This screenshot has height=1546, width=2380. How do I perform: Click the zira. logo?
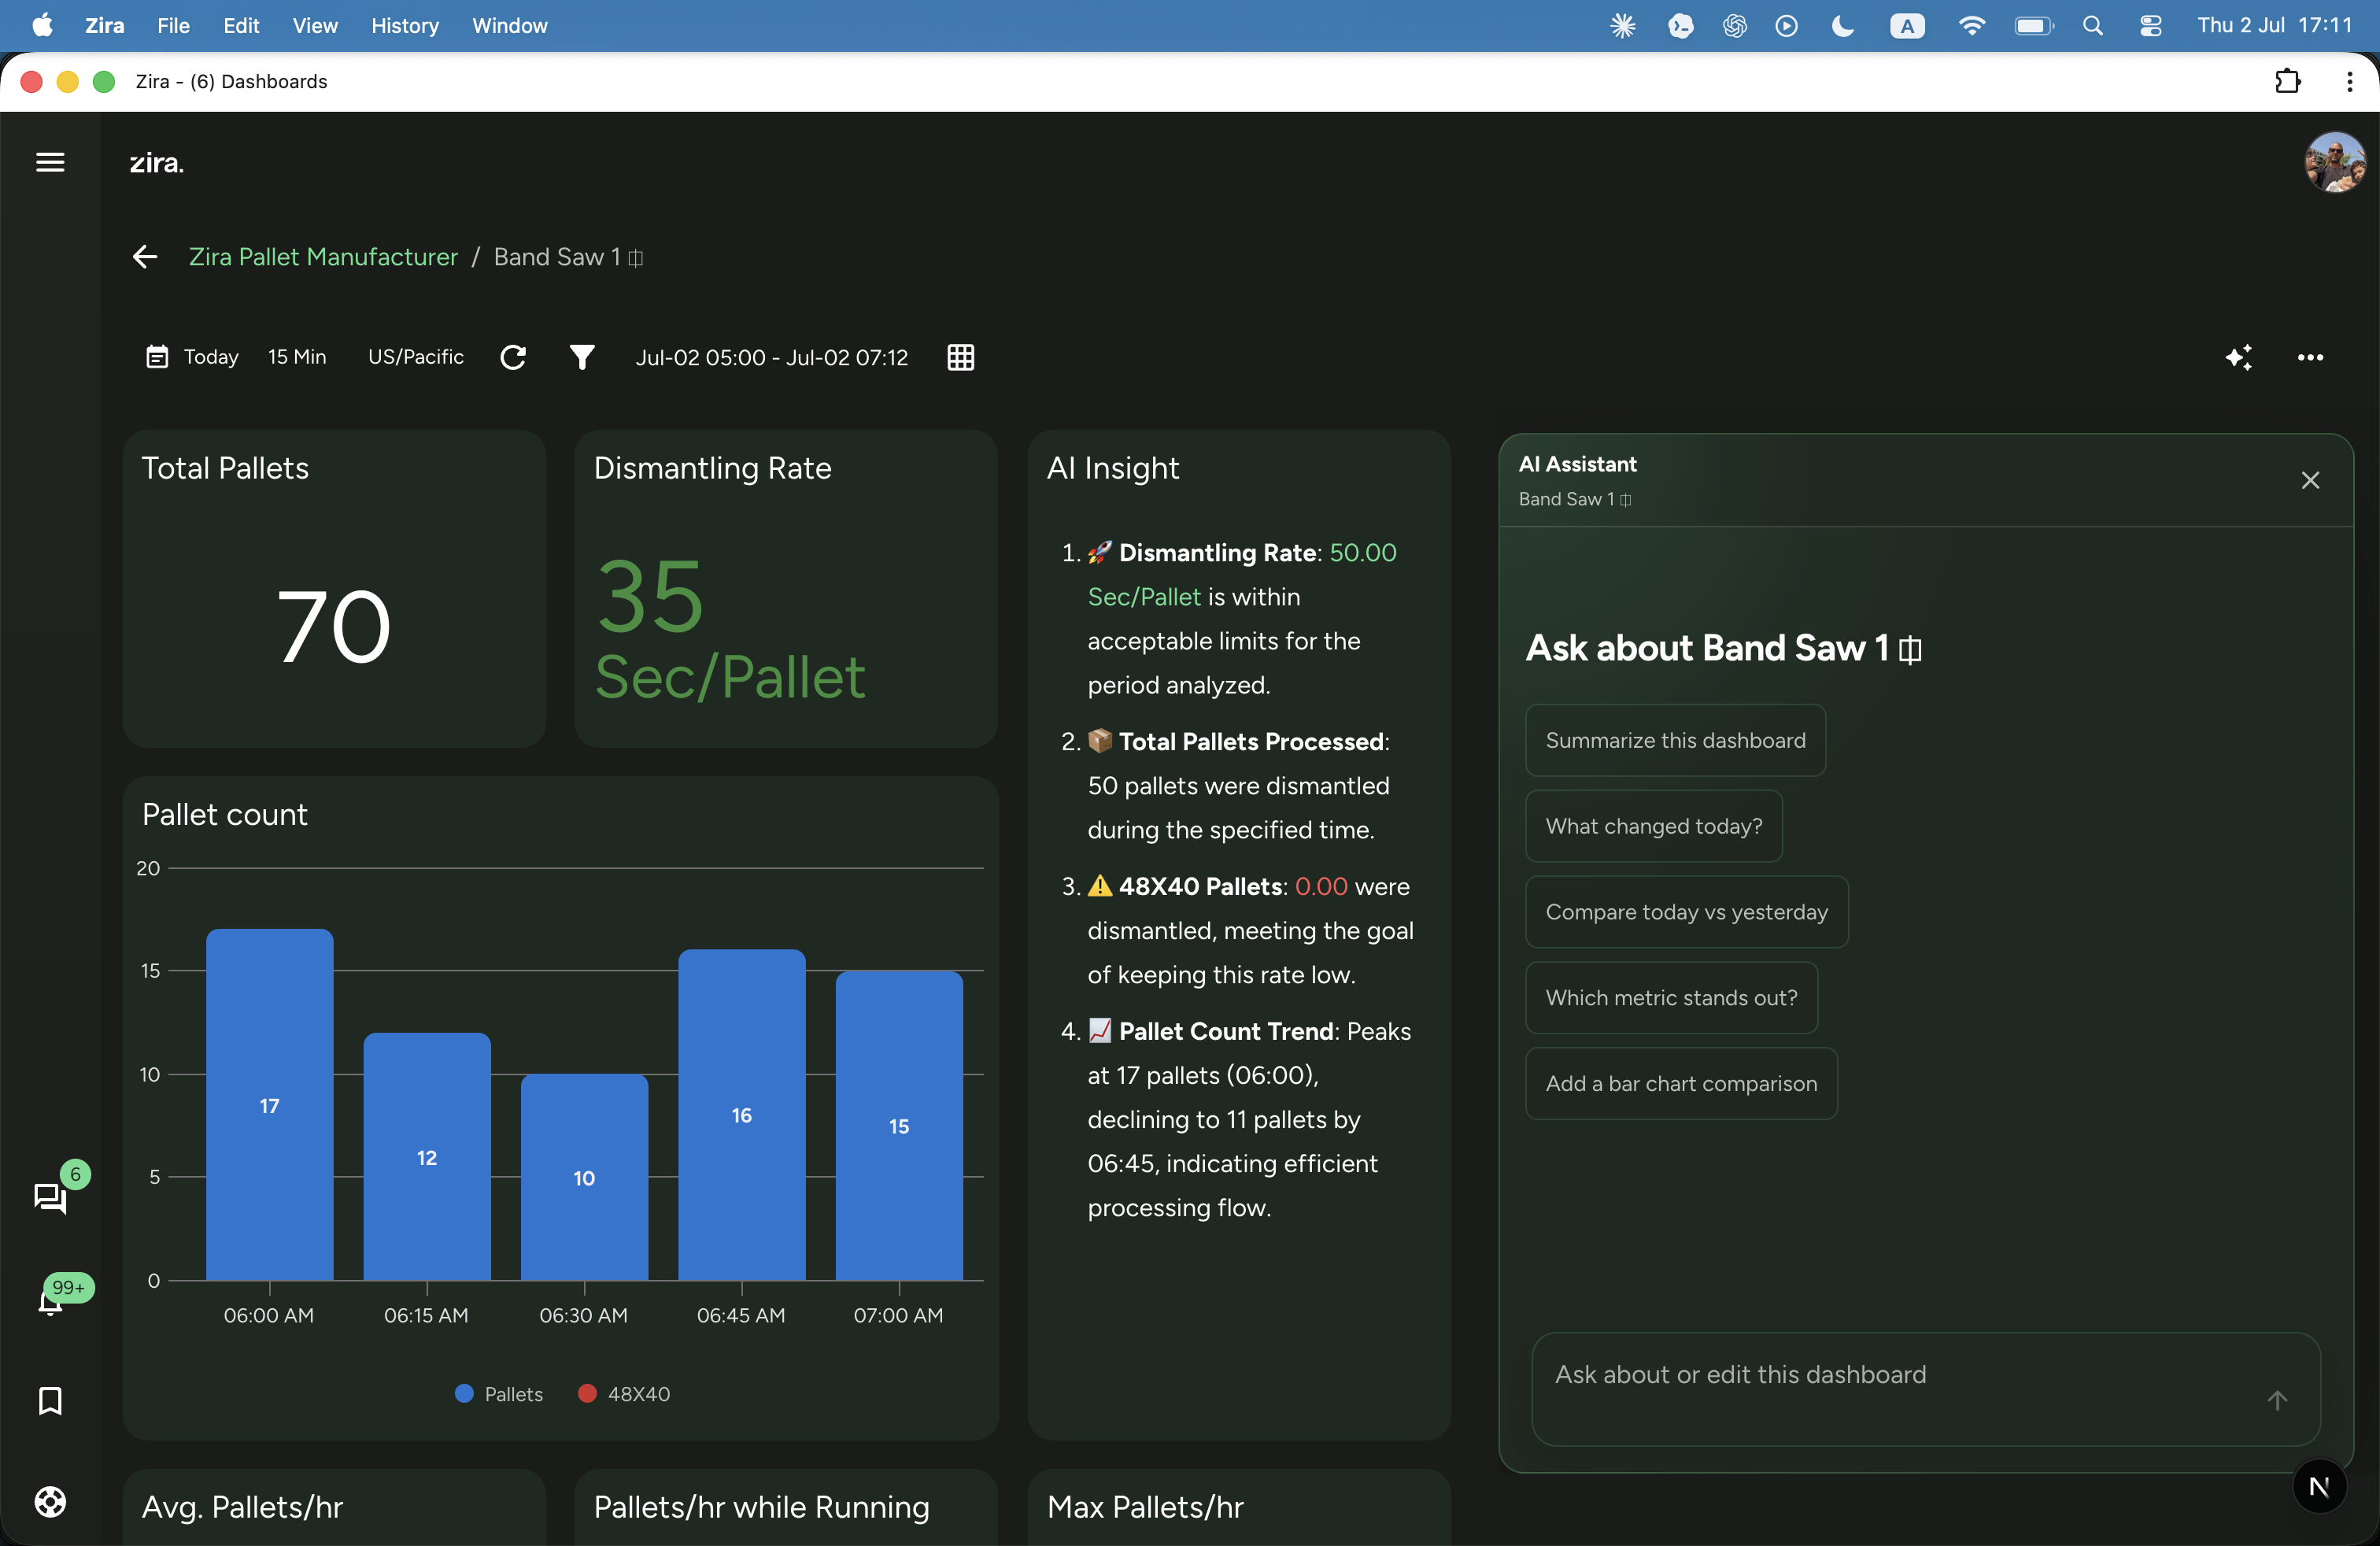pos(157,162)
